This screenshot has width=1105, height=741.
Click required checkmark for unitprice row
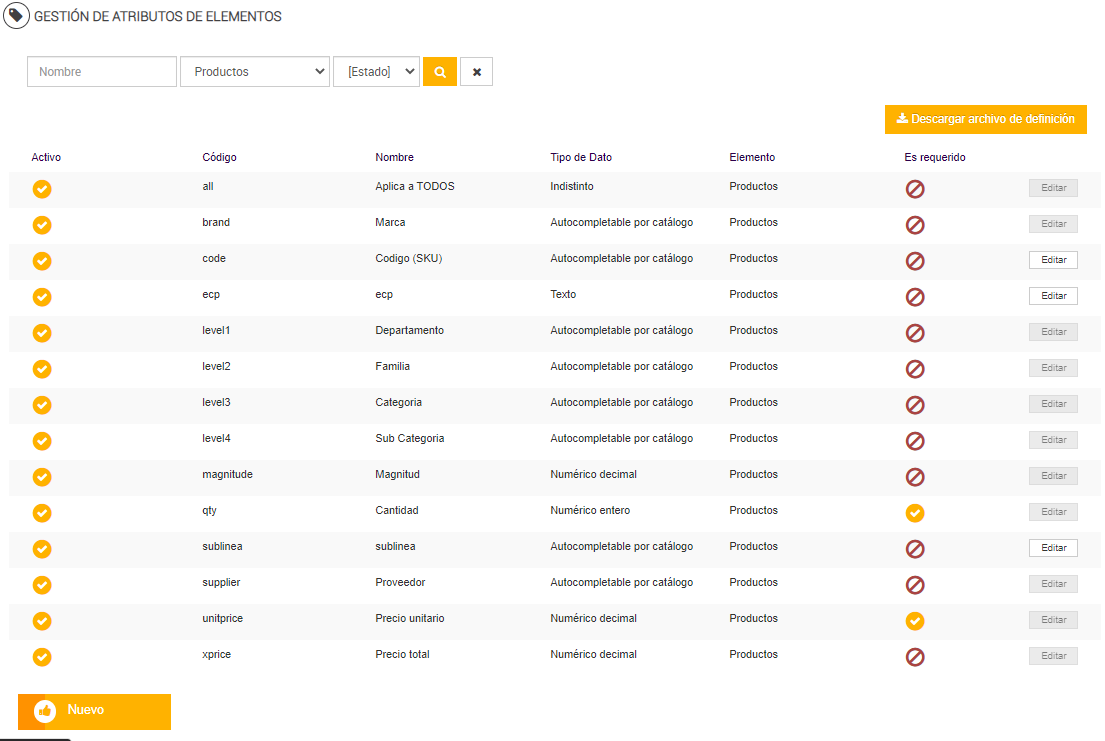[915, 621]
